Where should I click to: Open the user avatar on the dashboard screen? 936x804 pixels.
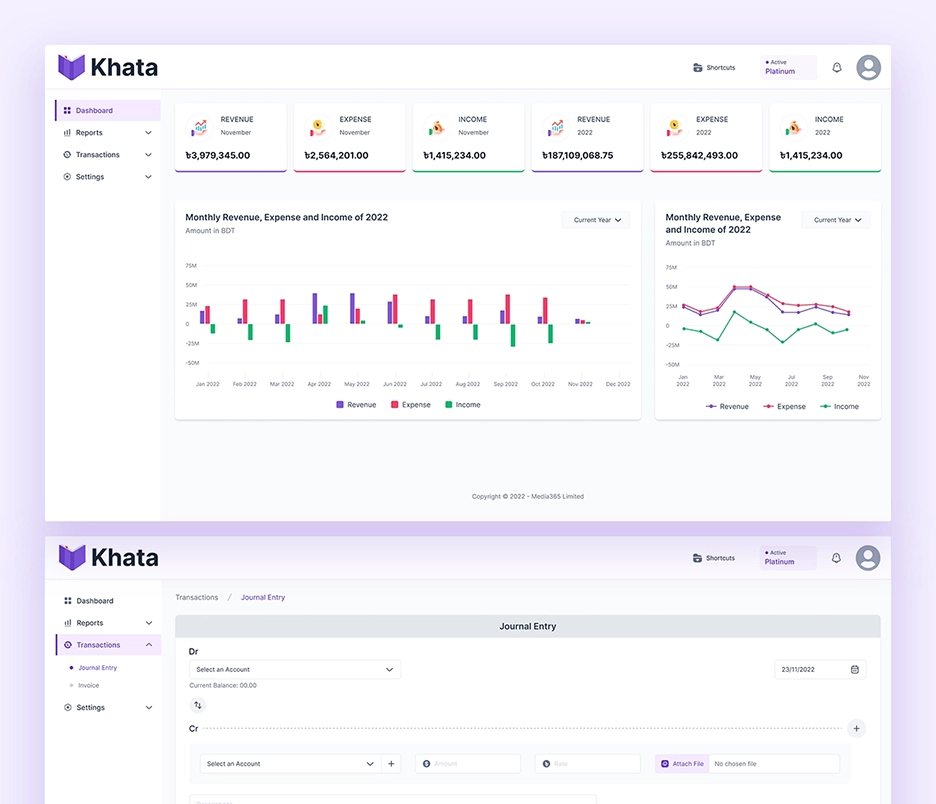869,67
